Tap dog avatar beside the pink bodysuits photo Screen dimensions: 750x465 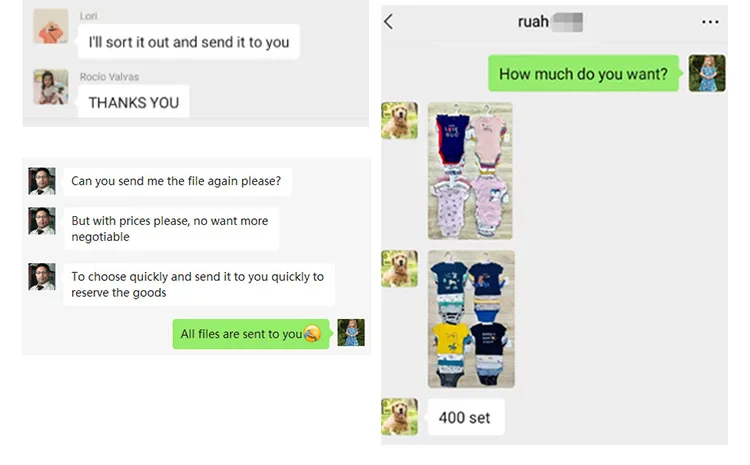[399, 120]
